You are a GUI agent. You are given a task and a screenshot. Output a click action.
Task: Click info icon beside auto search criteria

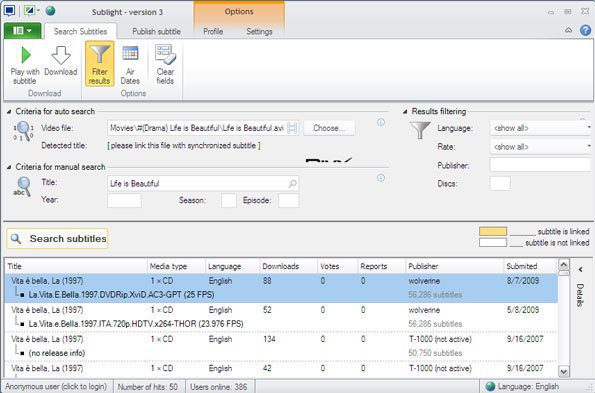tap(381, 122)
